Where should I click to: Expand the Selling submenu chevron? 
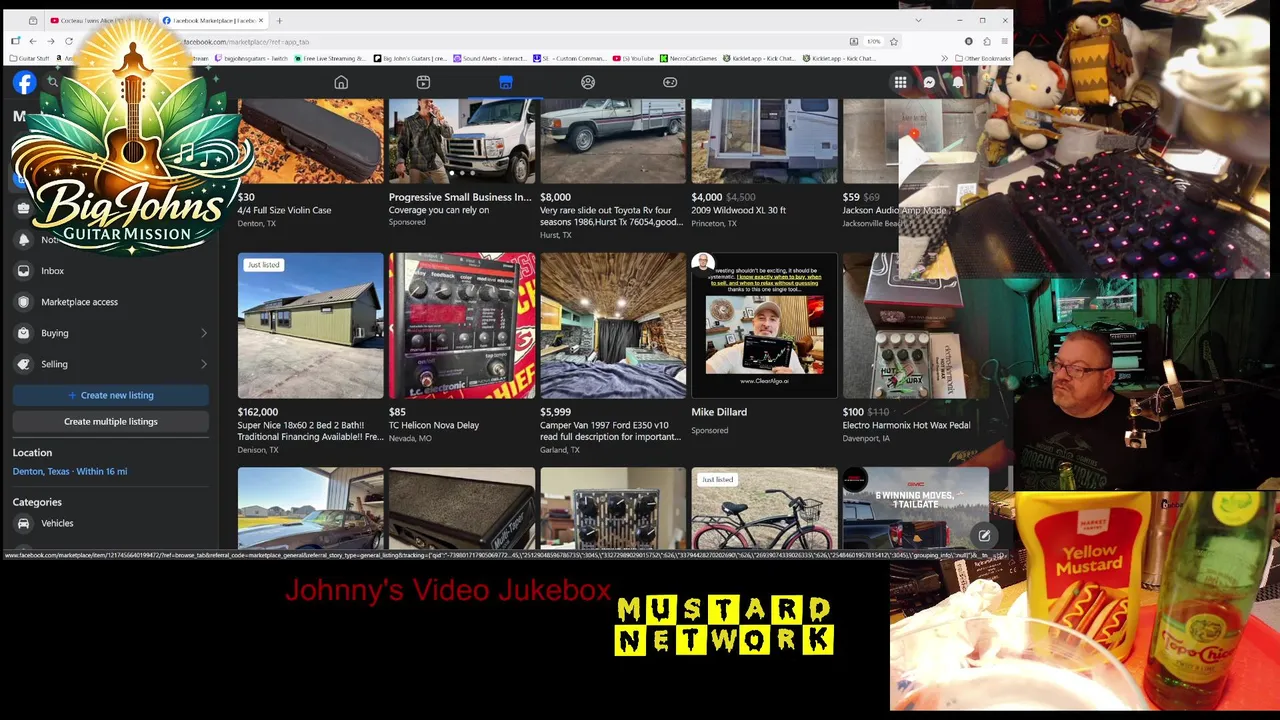[203, 364]
